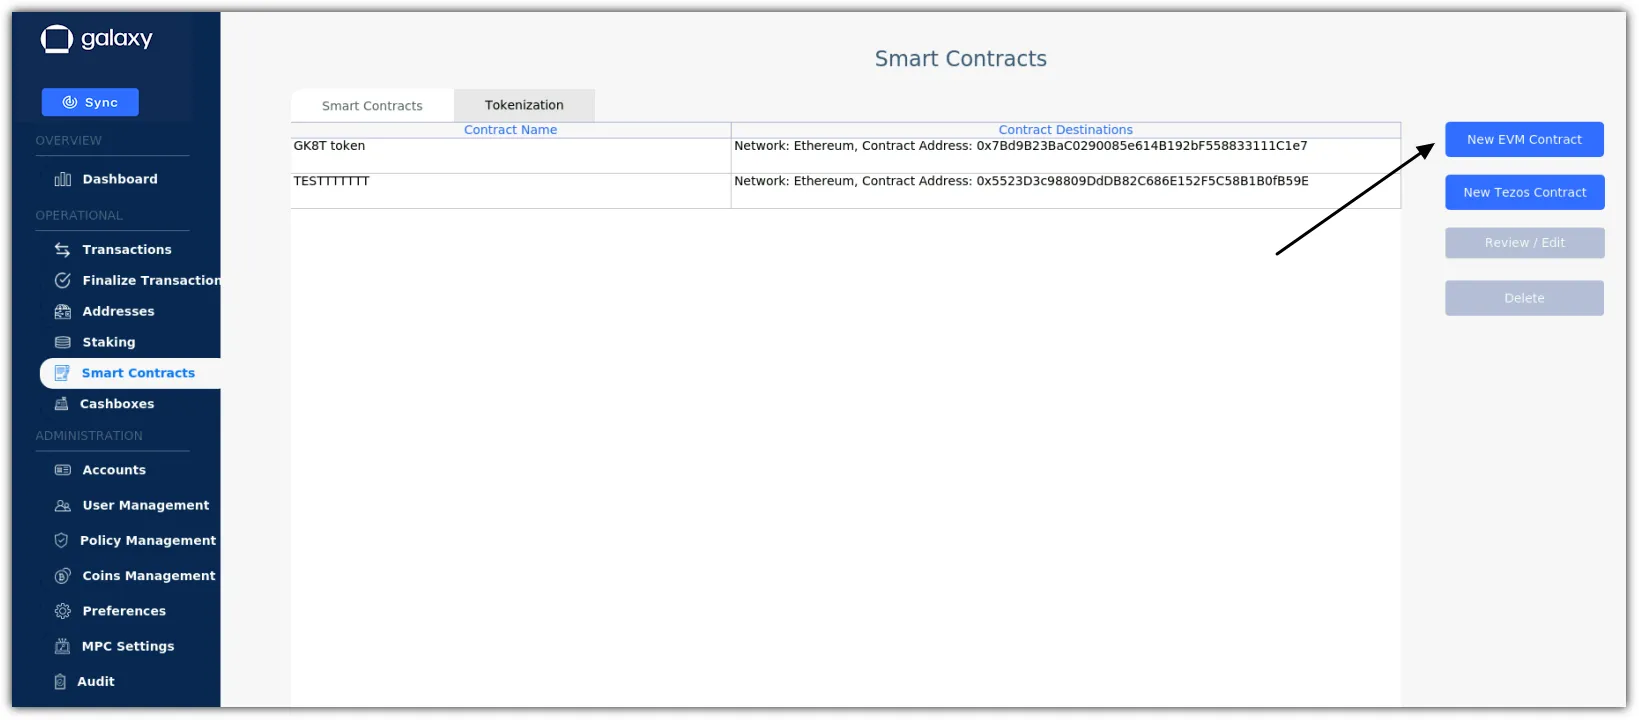
Task: Open MPC Settings in the sidebar
Action: (x=128, y=647)
